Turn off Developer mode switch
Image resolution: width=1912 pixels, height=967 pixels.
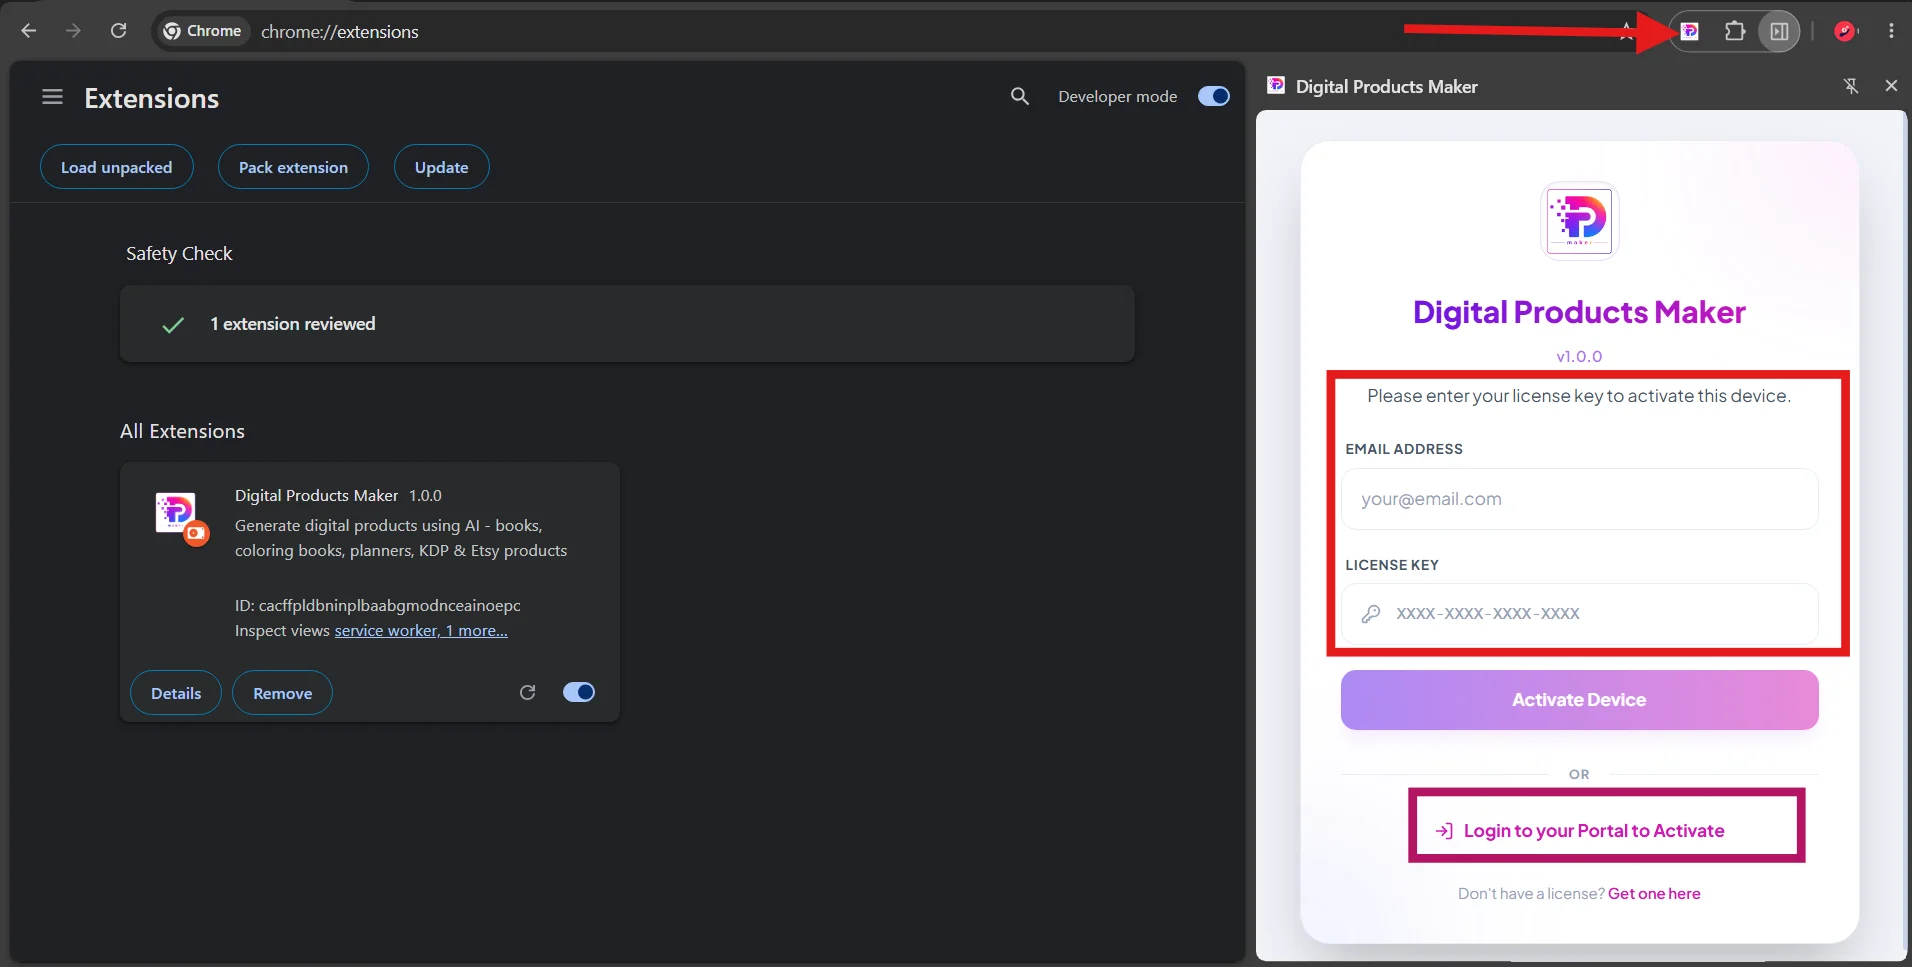coord(1214,96)
